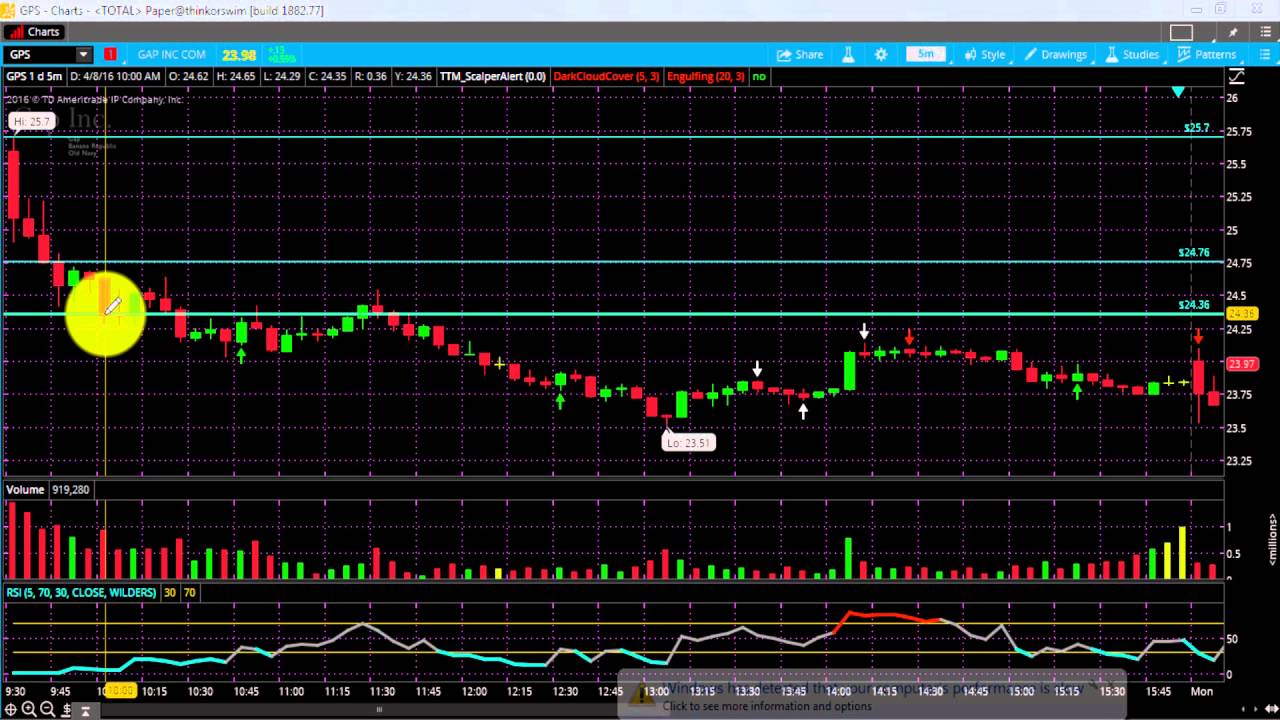
Task: Click the O: 24.62 open value
Action: click(x=187, y=76)
